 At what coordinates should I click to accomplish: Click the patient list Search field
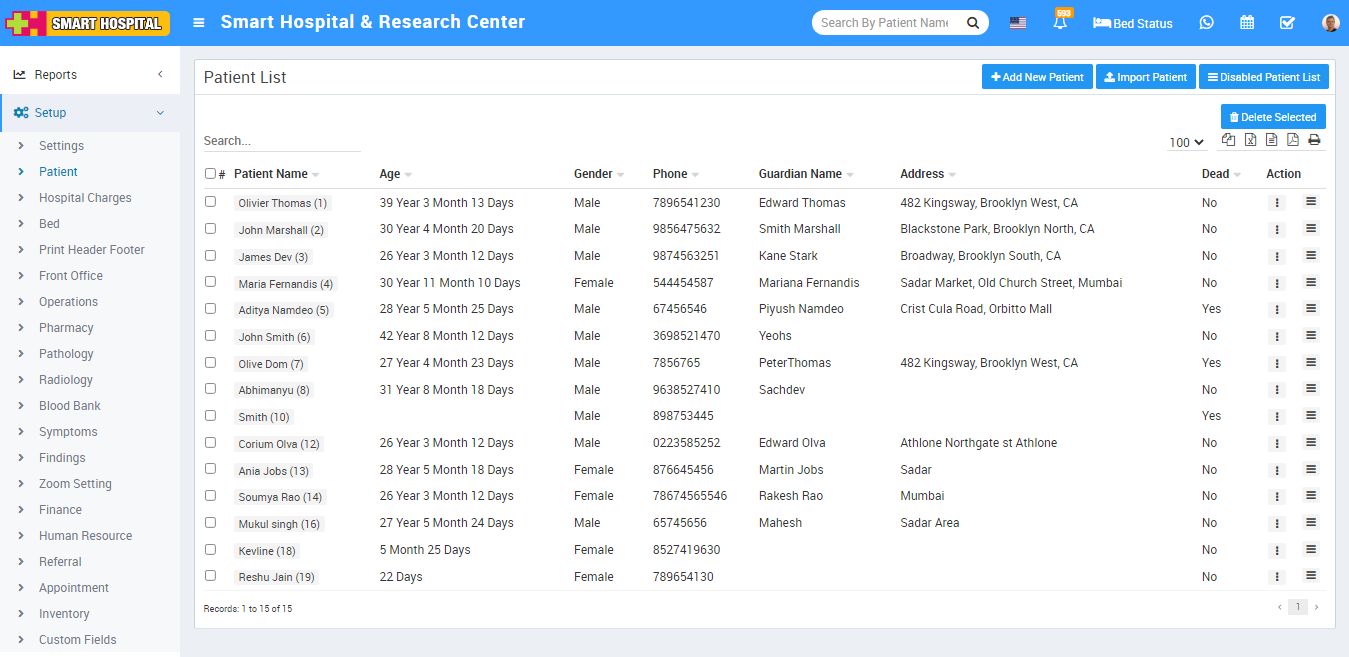click(281, 141)
